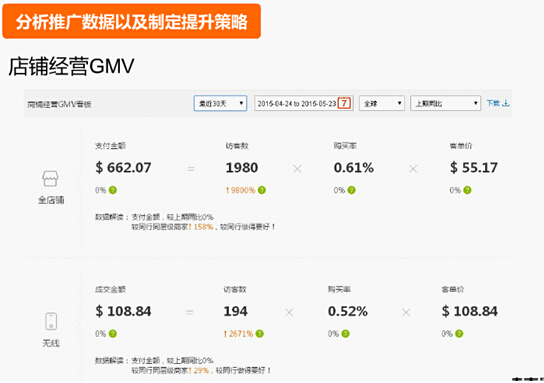Image resolution: width=544 pixels, height=383 pixels.
Task: Click help icon under 无线 客单价 $ 108.84
Action: [x=459, y=334]
